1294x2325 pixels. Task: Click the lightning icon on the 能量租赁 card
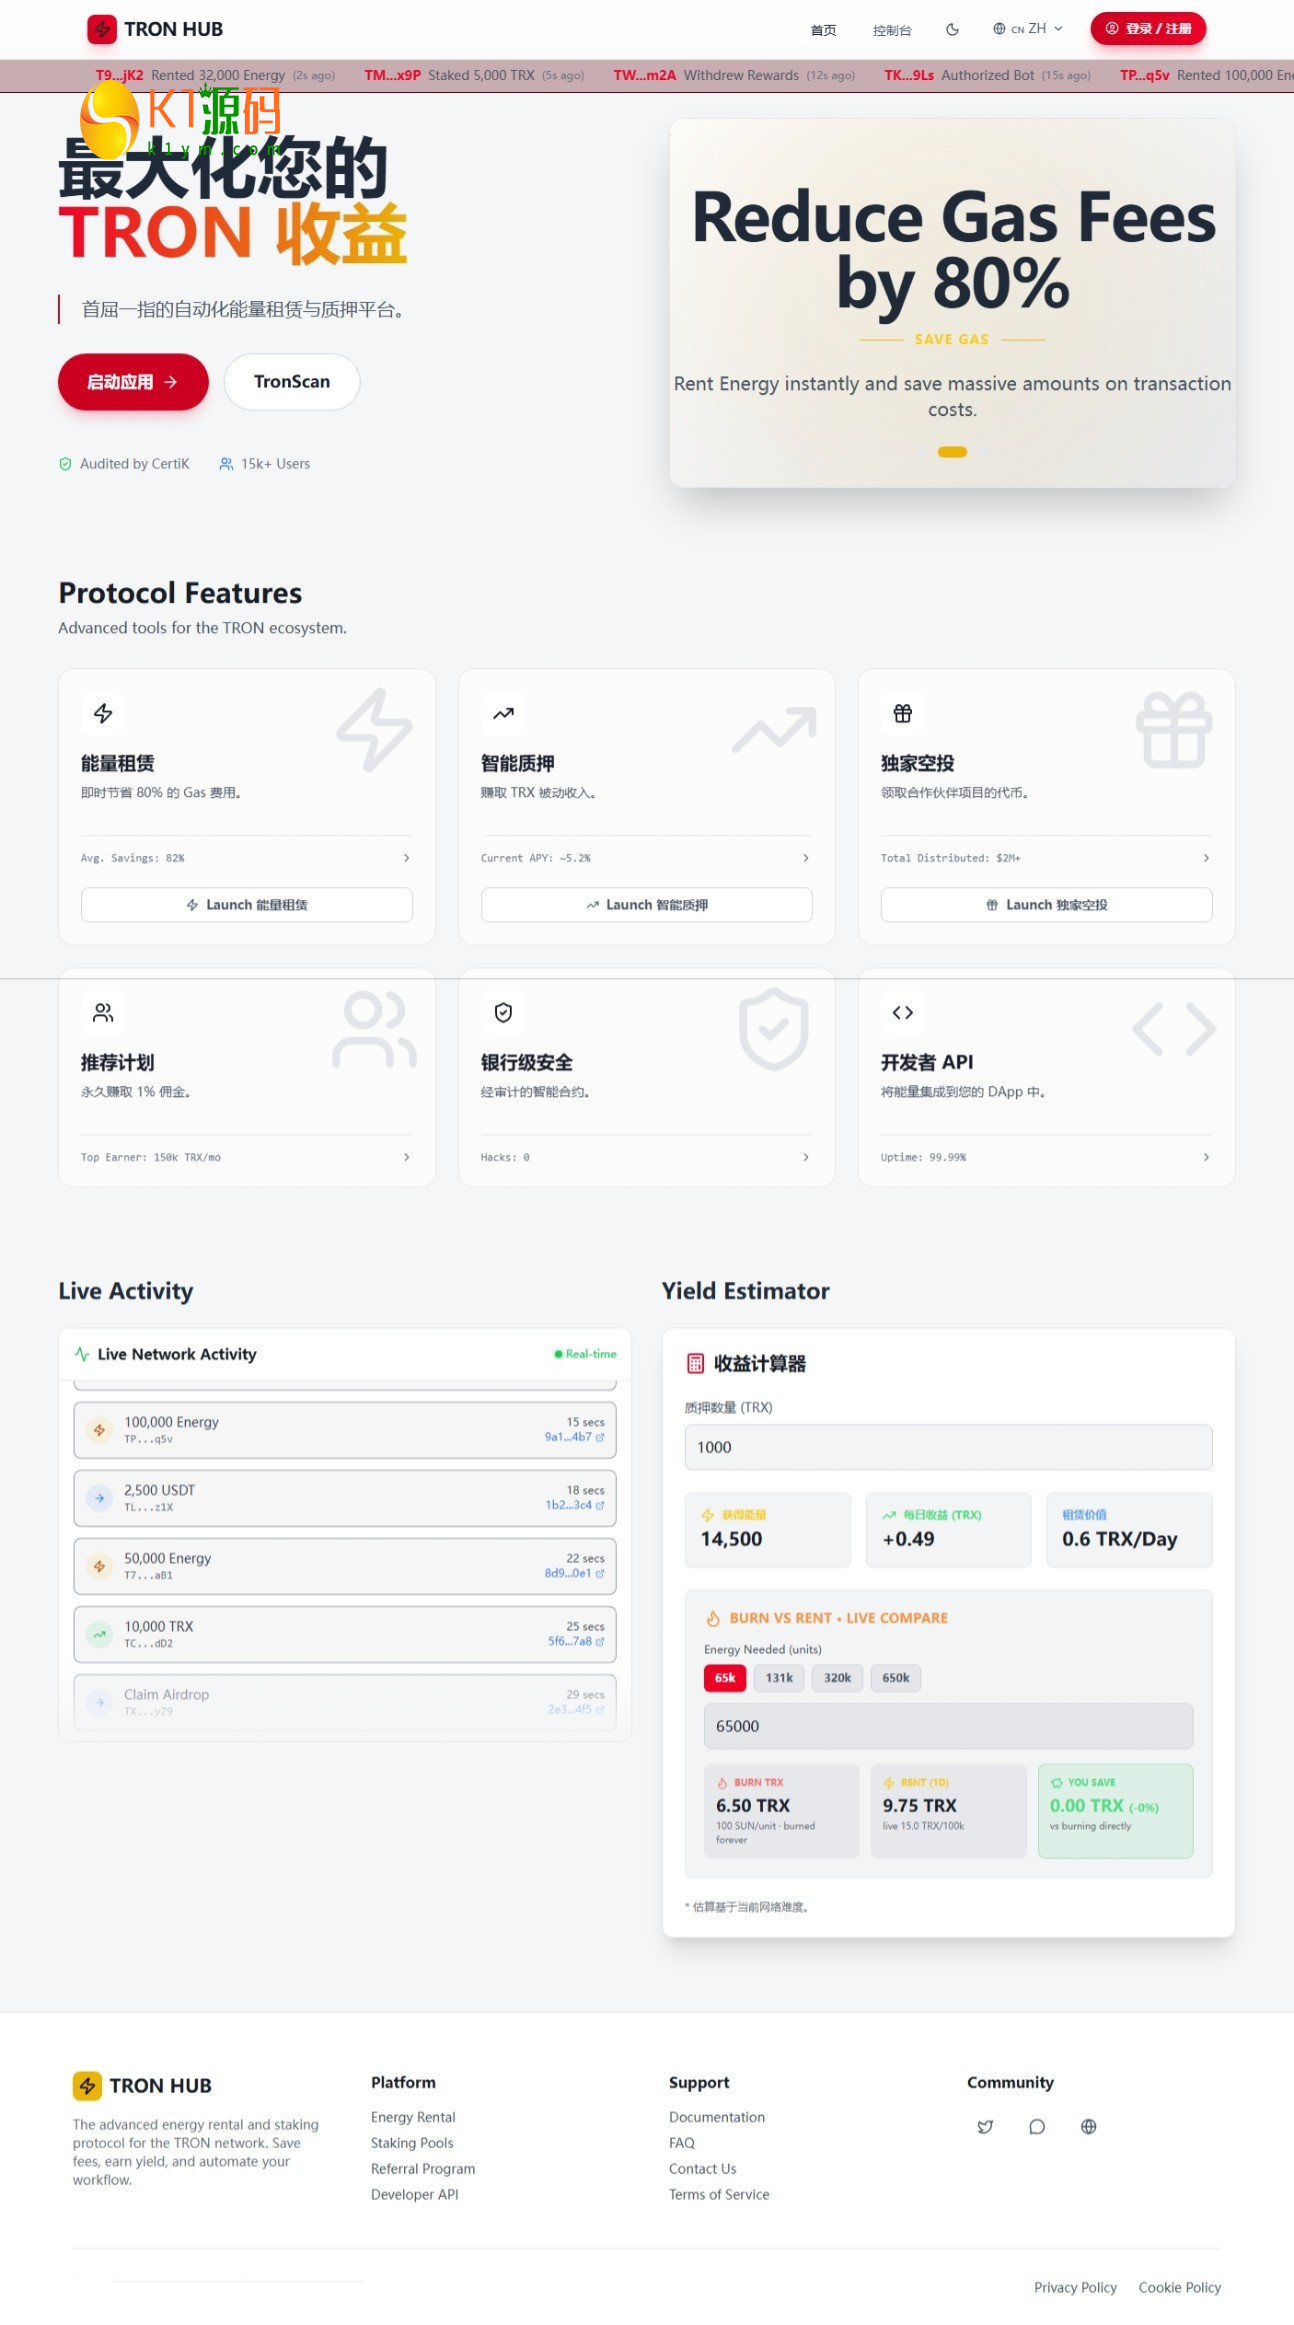click(x=103, y=713)
